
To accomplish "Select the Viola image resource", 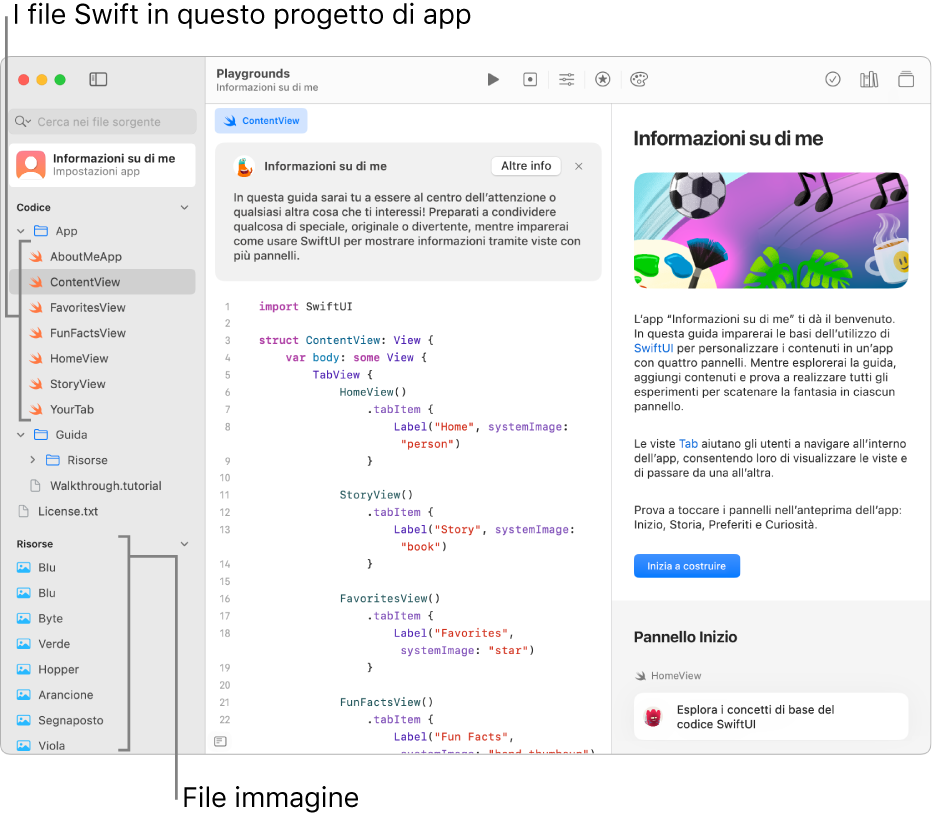I will tap(102, 745).
